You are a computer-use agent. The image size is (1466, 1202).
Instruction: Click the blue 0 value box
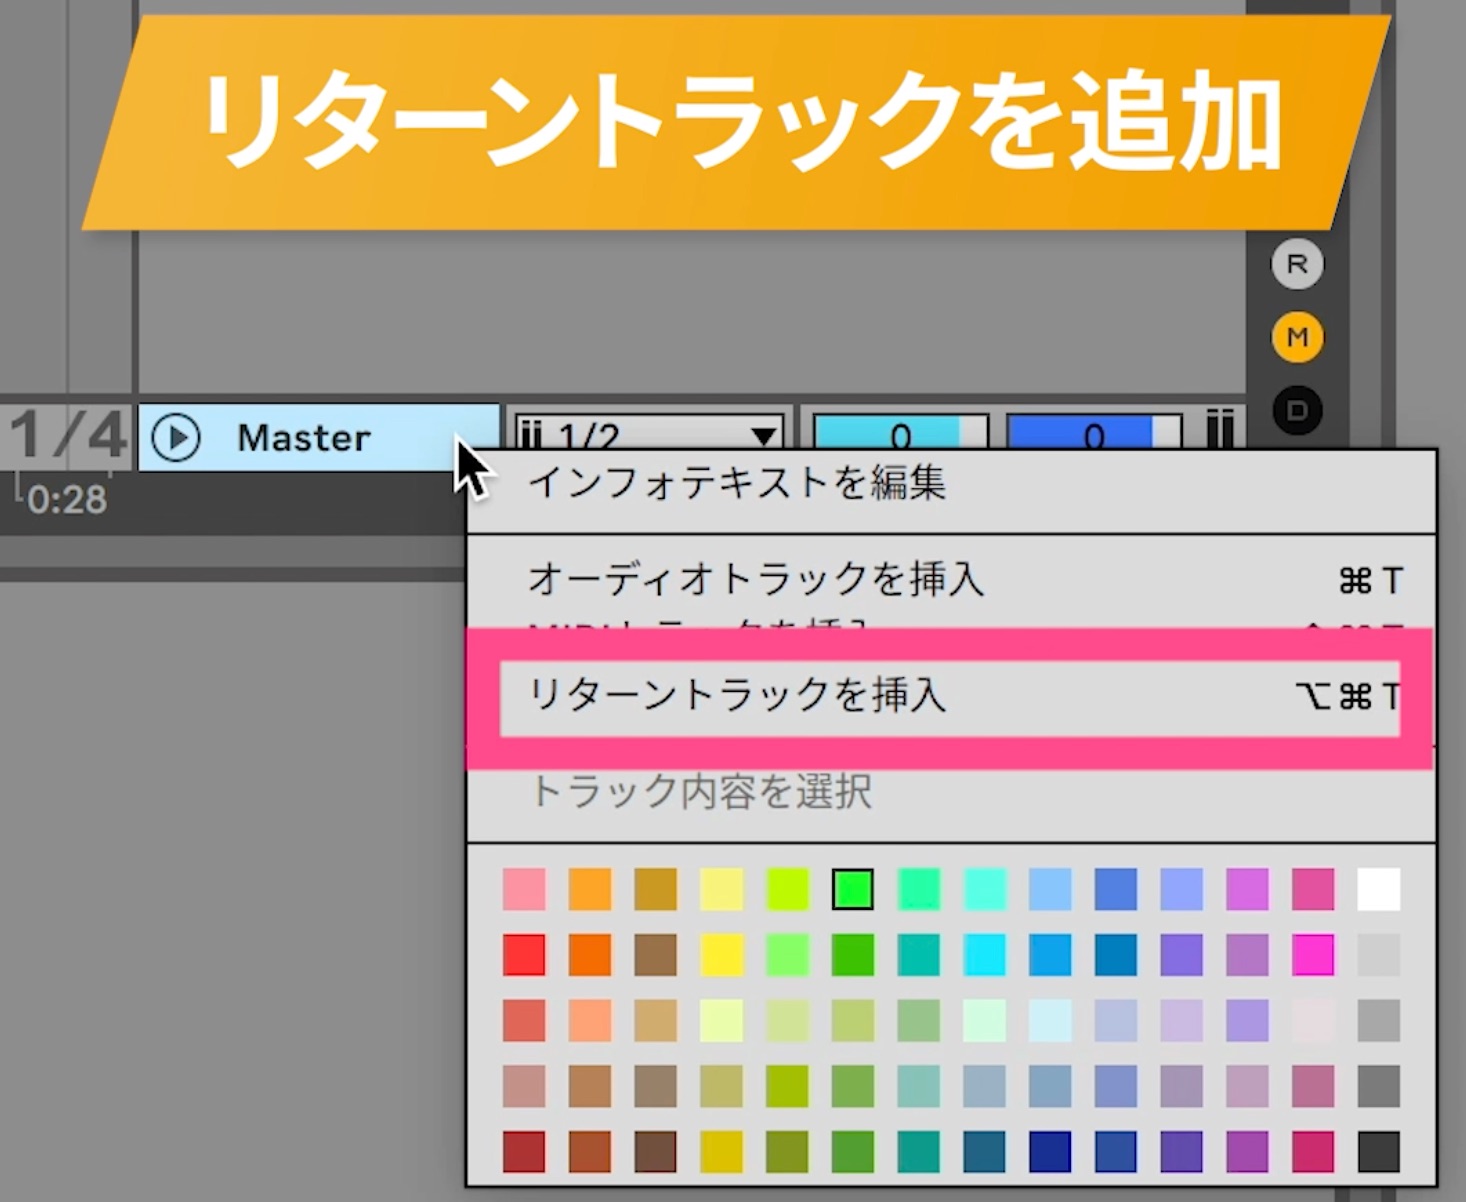click(x=1094, y=434)
